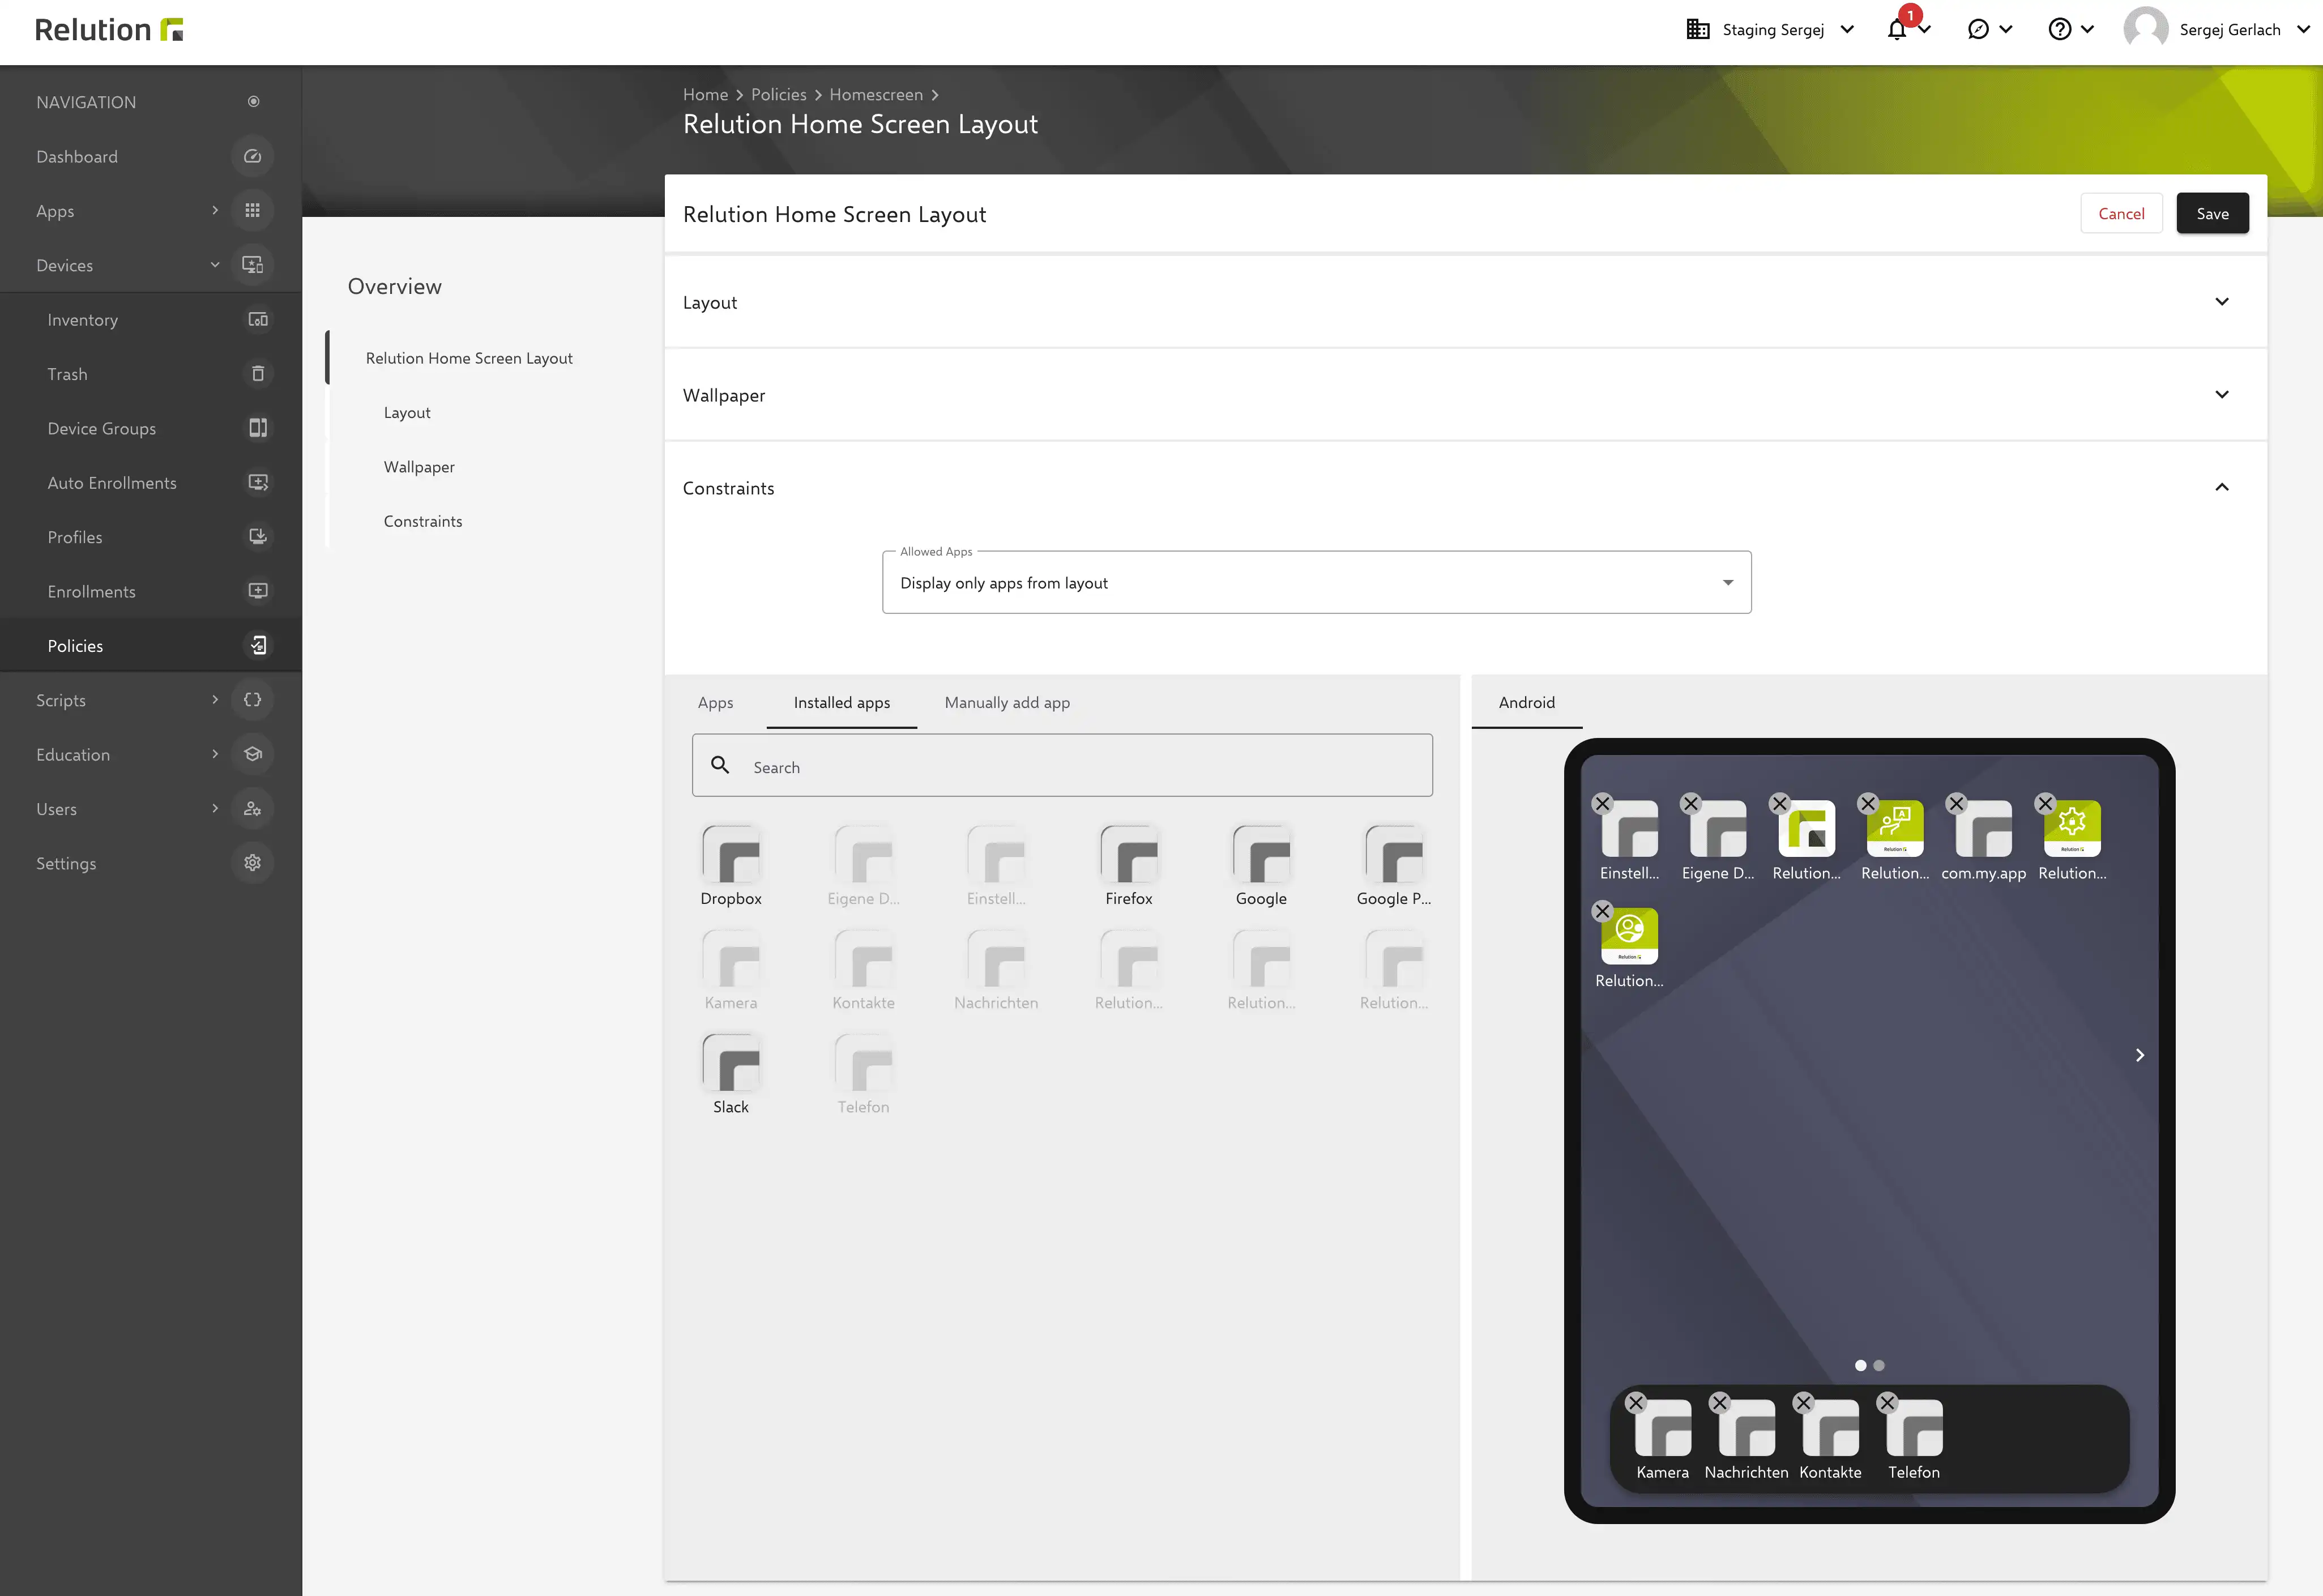Image resolution: width=2323 pixels, height=1596 pixels.
Task: Click the installed apps Search field
Action: coord(1062,766)
